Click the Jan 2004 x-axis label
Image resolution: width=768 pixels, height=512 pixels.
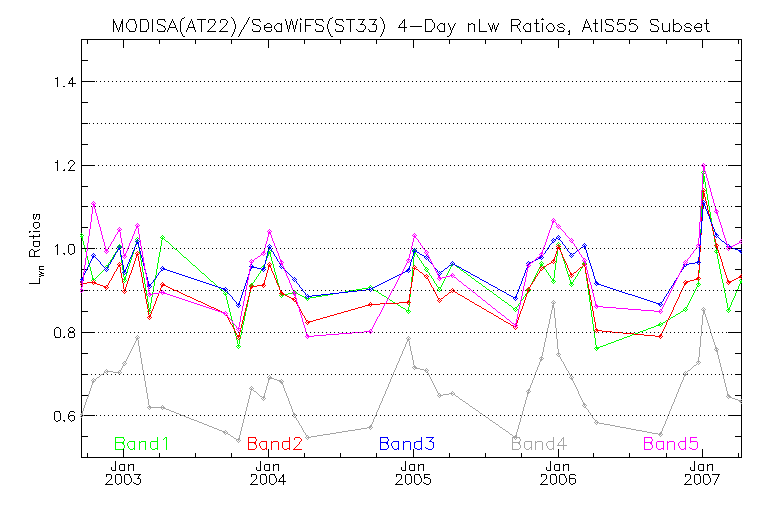coord(268,473)
